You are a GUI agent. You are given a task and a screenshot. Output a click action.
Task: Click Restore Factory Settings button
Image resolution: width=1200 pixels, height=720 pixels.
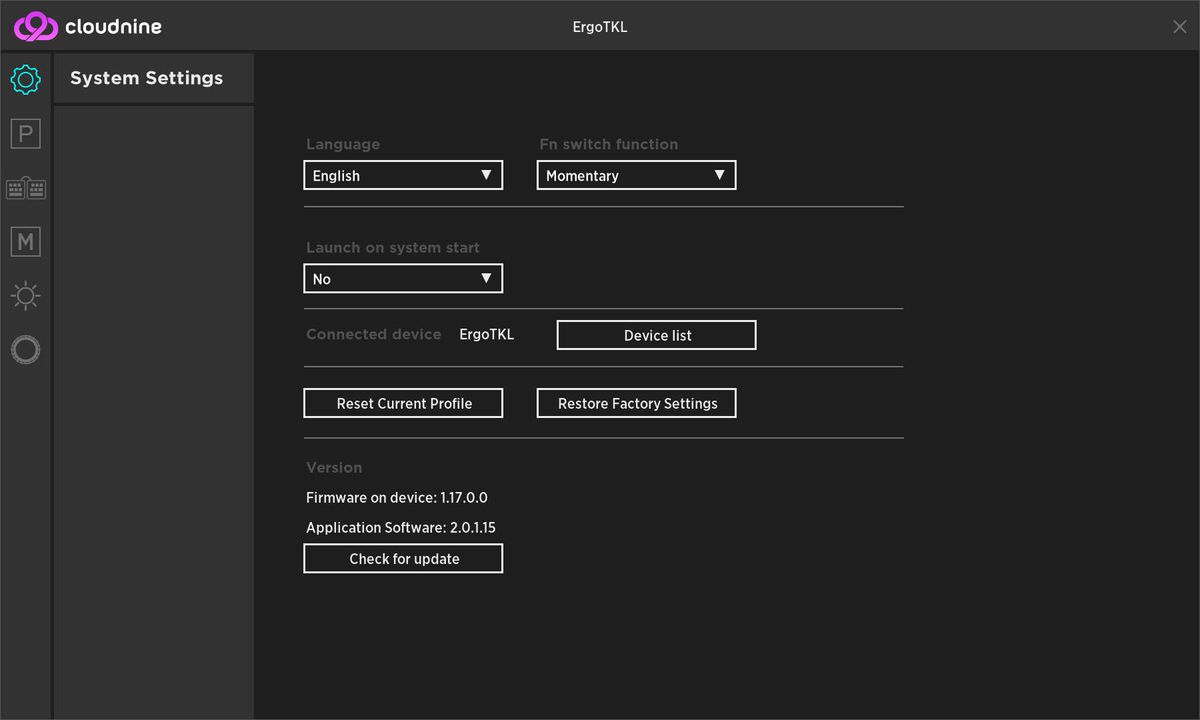[x=636, y=403]
